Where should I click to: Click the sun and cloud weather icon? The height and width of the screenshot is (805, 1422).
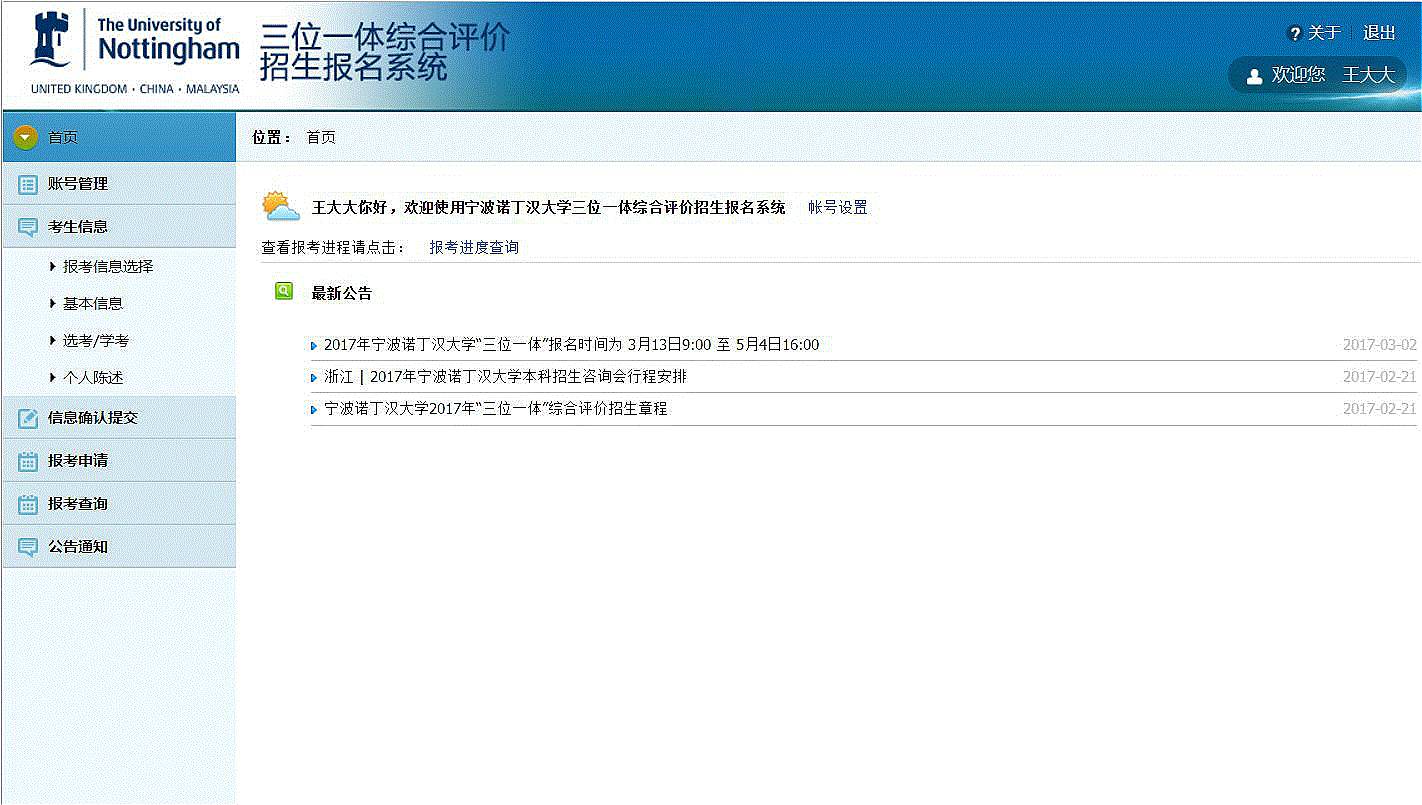click(x=281, y=207)
